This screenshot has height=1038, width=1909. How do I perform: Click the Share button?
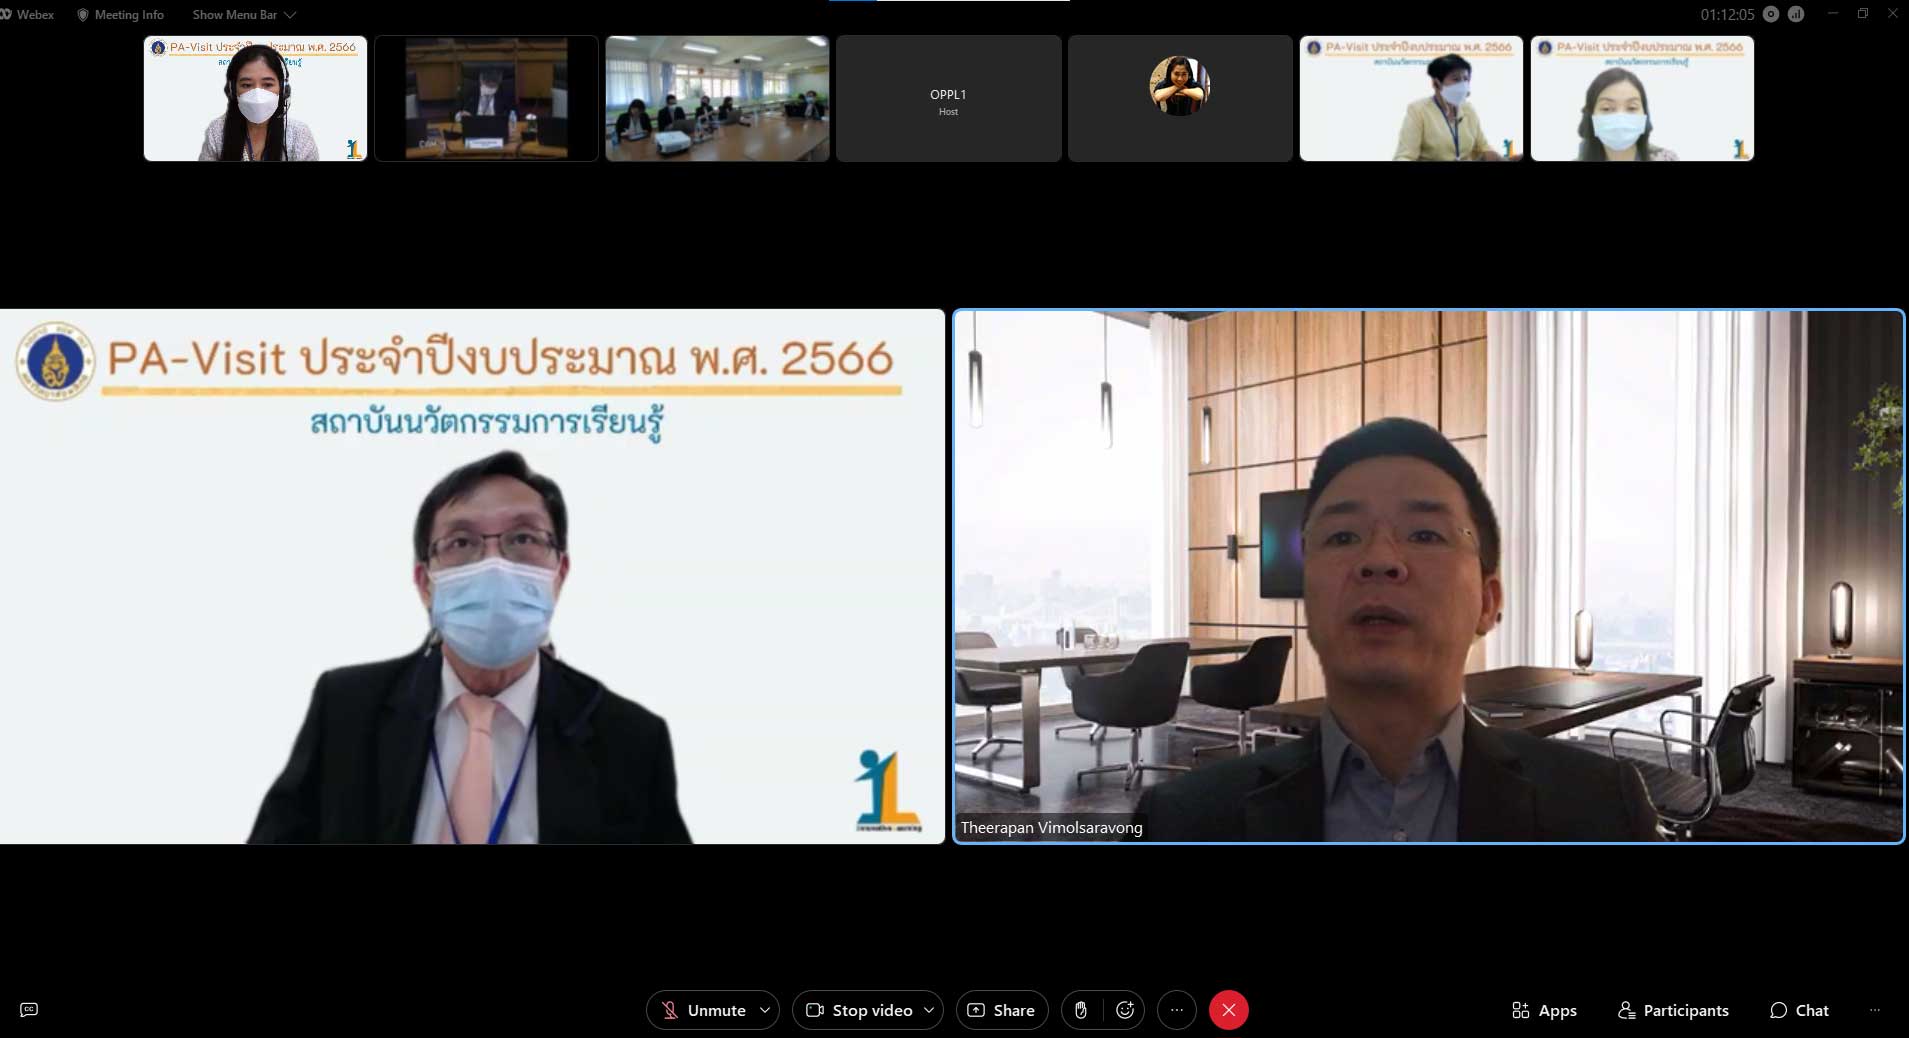1002,1010
